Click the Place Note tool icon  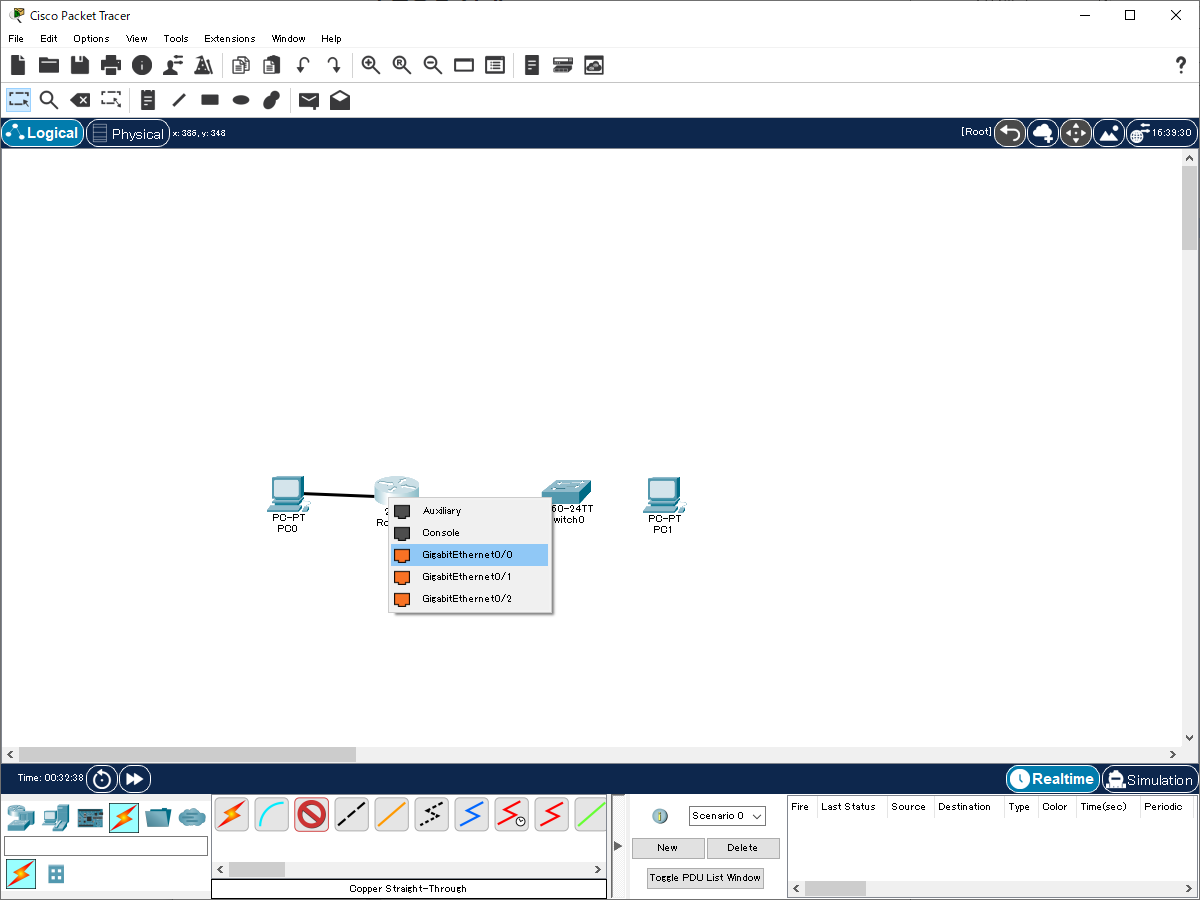pos(148,100)
